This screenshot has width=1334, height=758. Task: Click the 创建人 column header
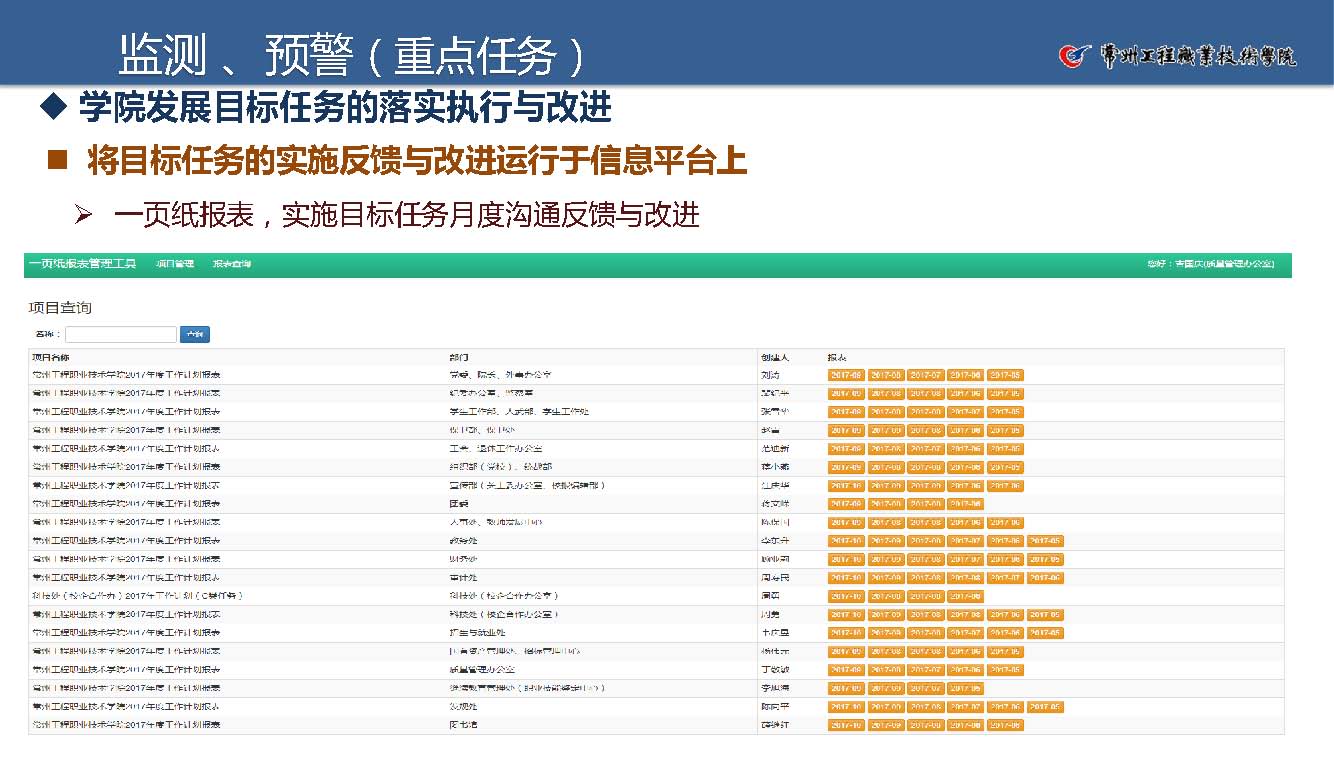[775, 357]
